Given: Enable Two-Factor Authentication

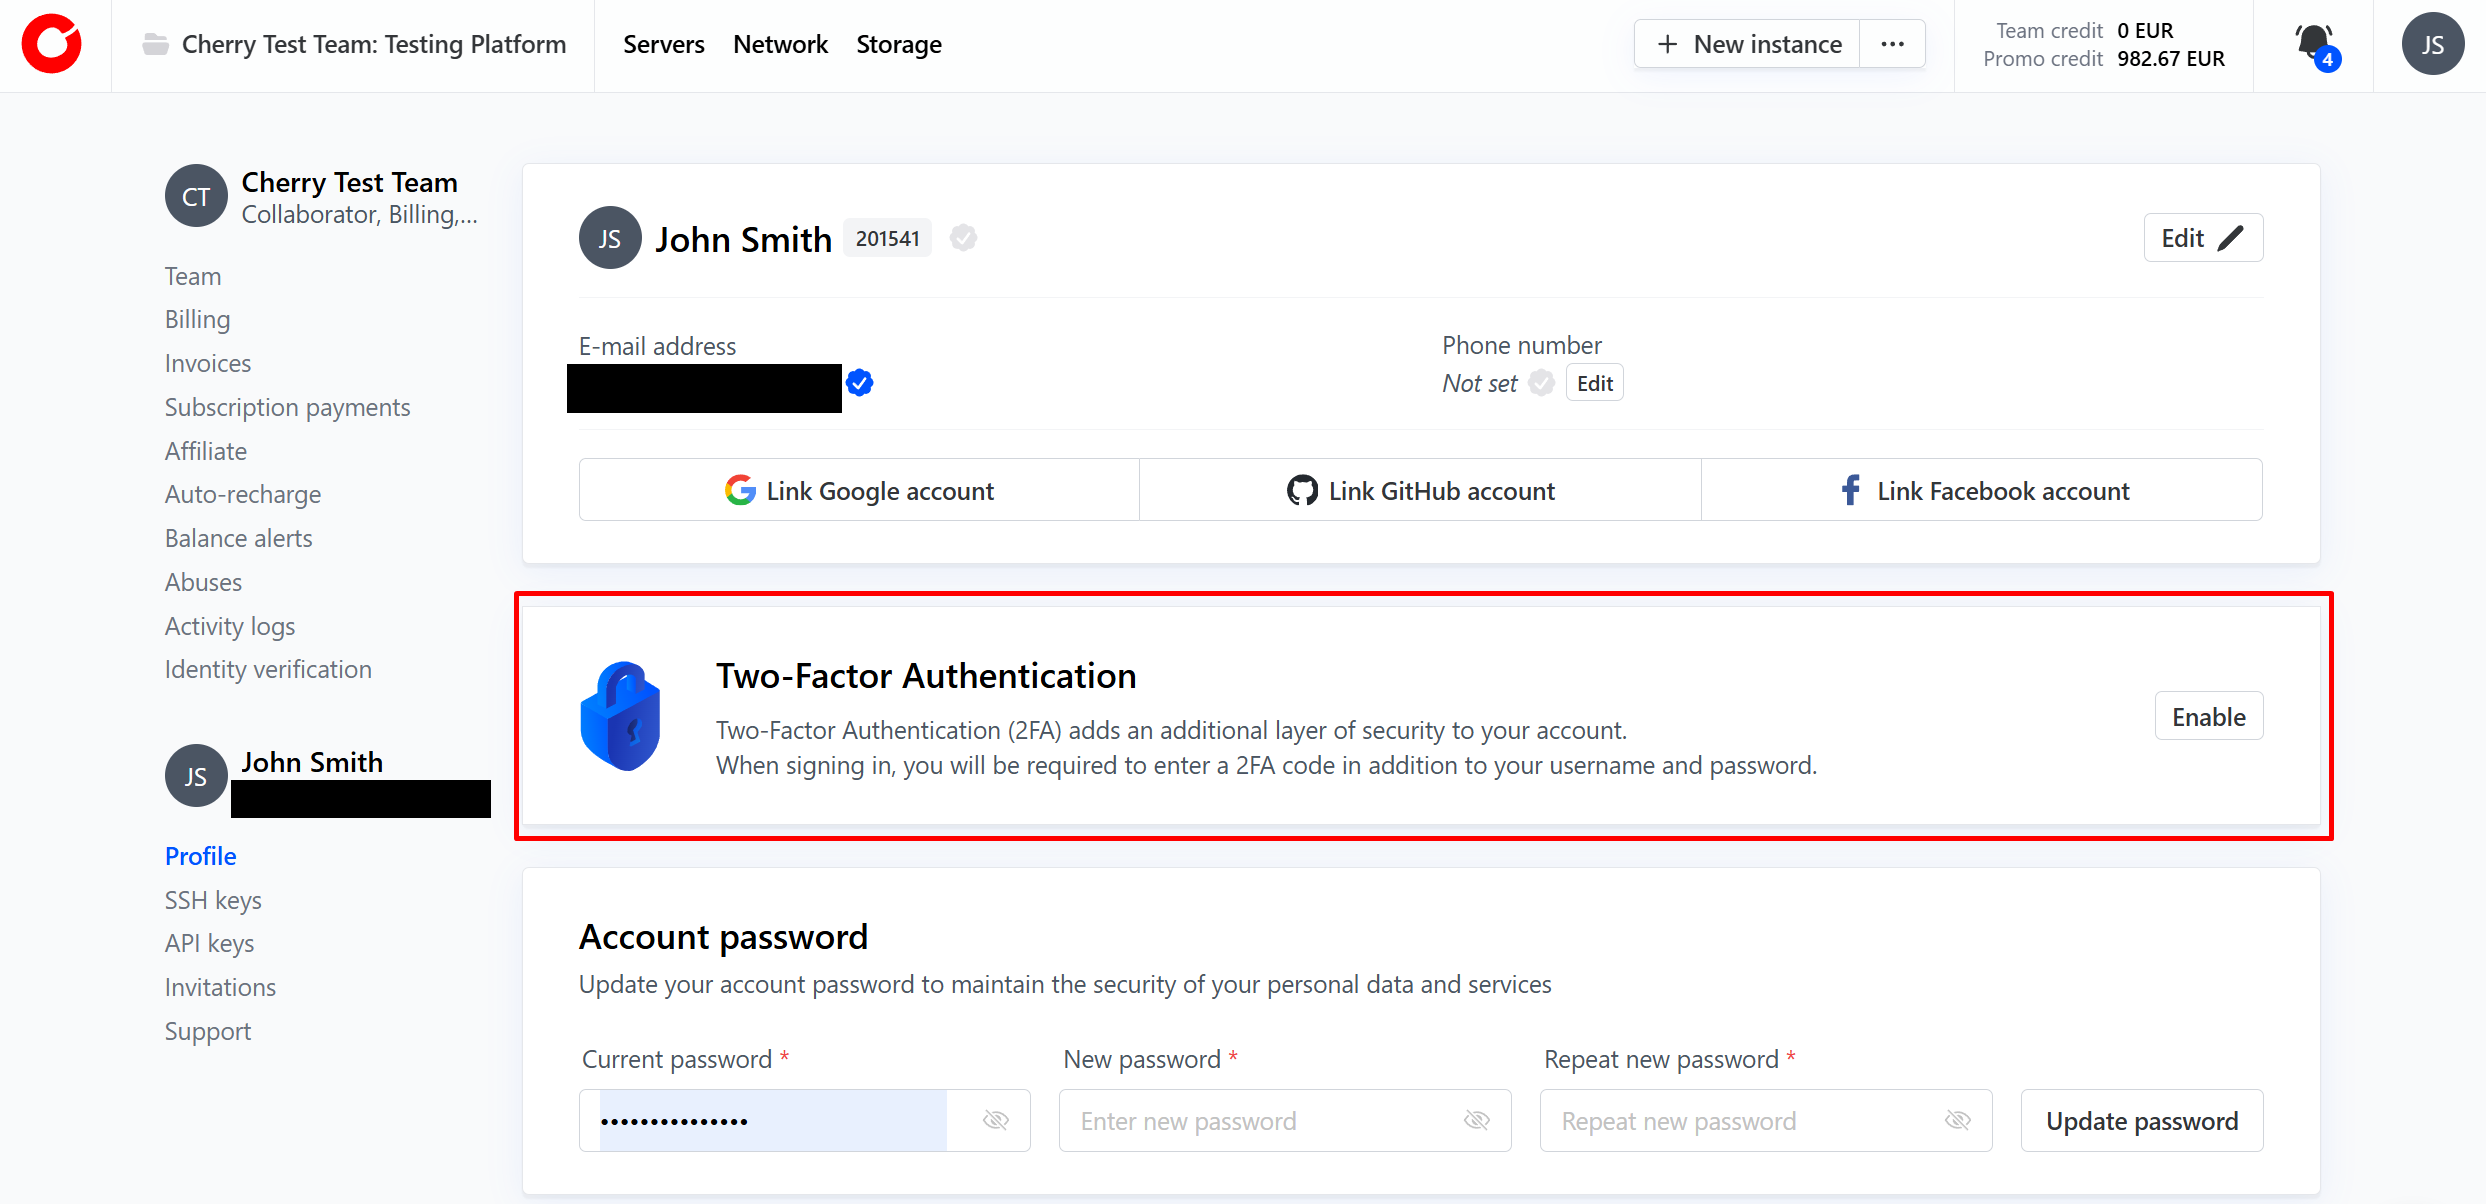Looking at the screenshot, I should pyautogui.click(x=2208, y=716).
